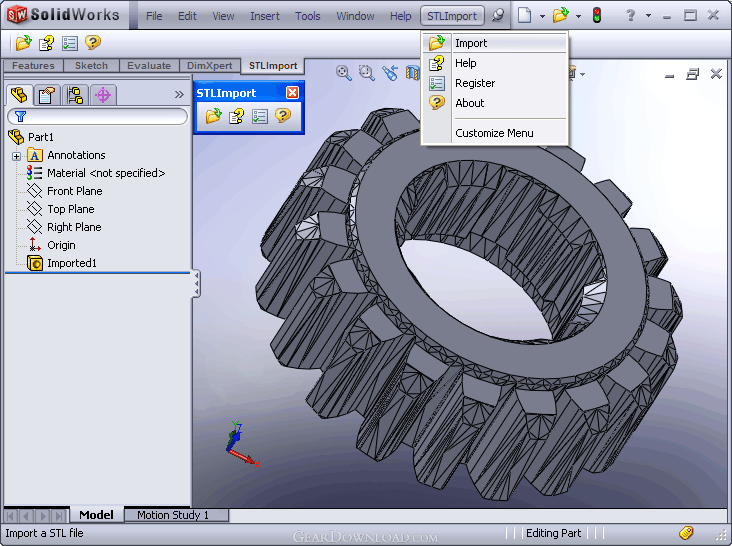Click the feature tree filter field
Viewport: 732px width, 546px height.
click(x=98, y=116)
